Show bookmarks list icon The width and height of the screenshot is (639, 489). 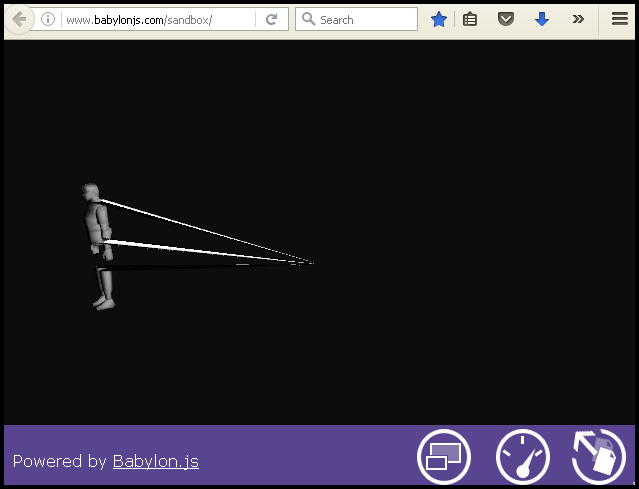click(x=470, y=19)
